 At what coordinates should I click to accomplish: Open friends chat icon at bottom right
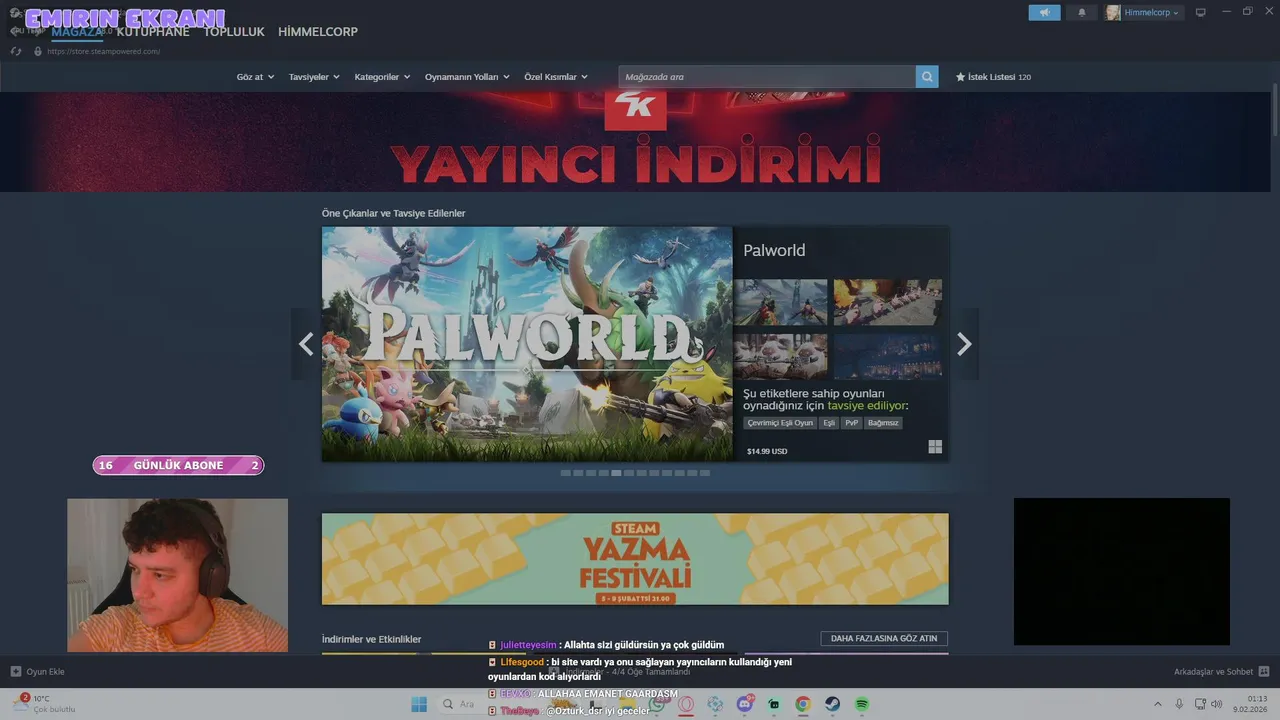(1264, 672)
